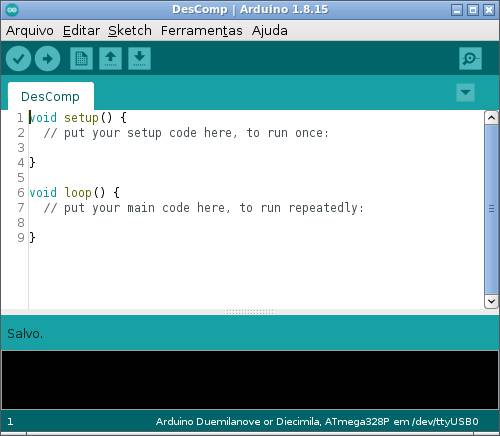The height and width of the screenshot is (436, 500).
Task: Click the vertical scrollbar thumb in the editor
Action: tap(491, 209)
